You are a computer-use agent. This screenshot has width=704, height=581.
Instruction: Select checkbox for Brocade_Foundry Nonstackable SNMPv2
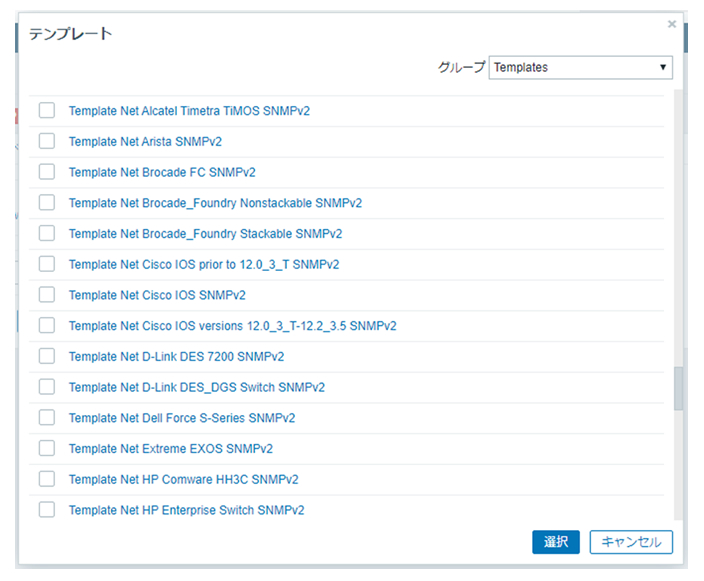(x=47, y=202)
